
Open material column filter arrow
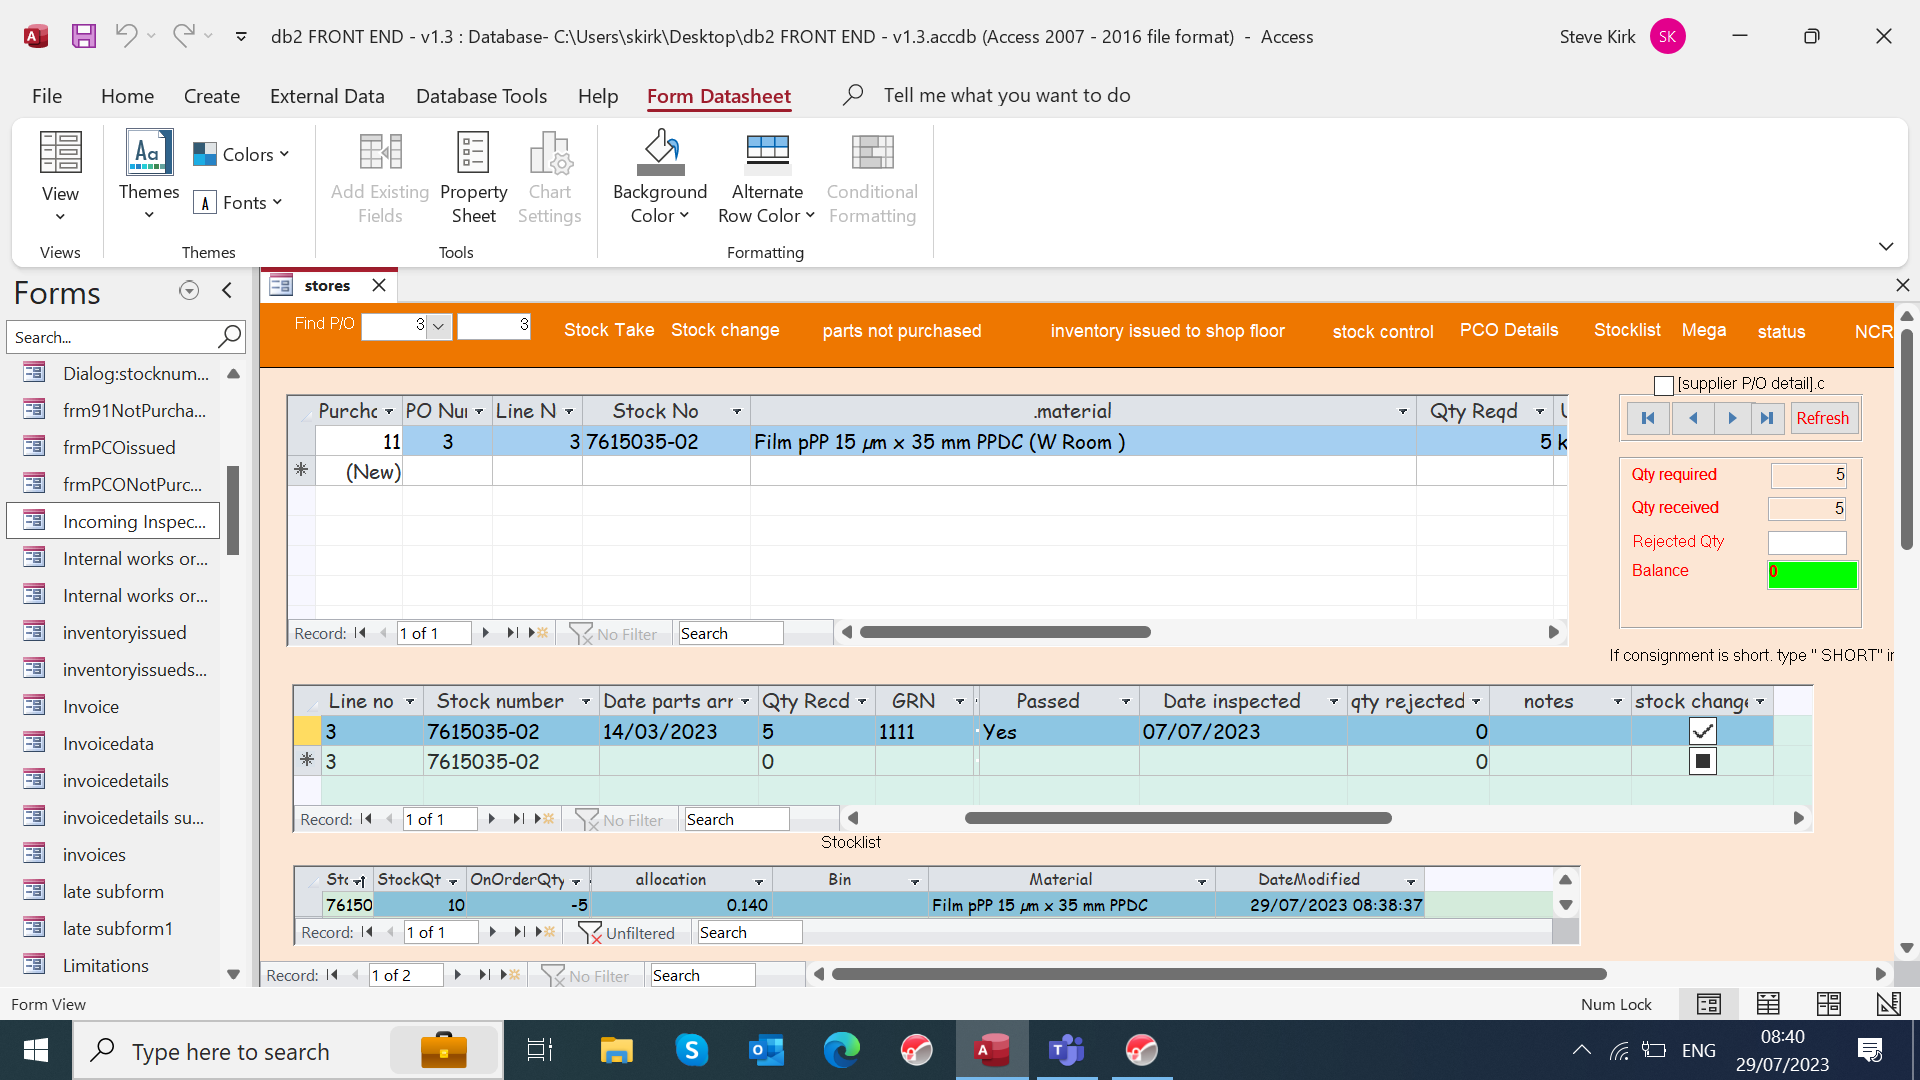[x=1403, y=412]
